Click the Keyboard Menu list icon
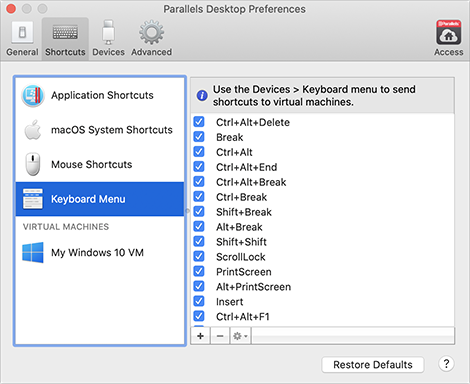This screenshot has width=470, height=384. pos(33,199)
